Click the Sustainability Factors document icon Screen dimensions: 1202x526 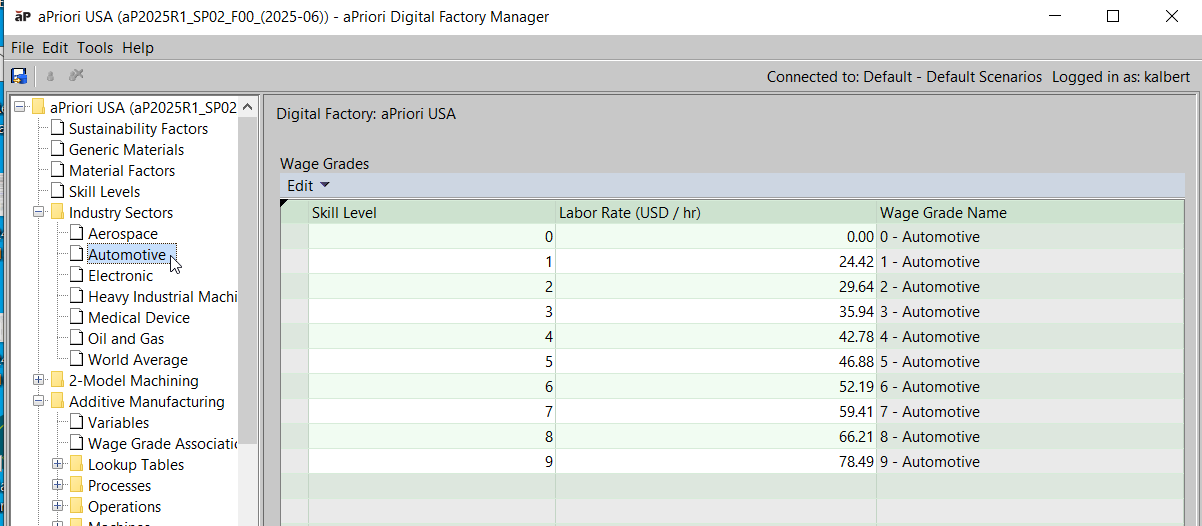[57, 128]
